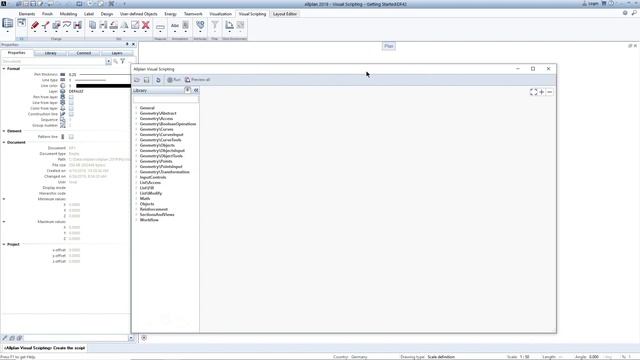Screen dimensions: 640x360
Task: Pin the Visual Scripting Library panel
Action: coord(187,90)
